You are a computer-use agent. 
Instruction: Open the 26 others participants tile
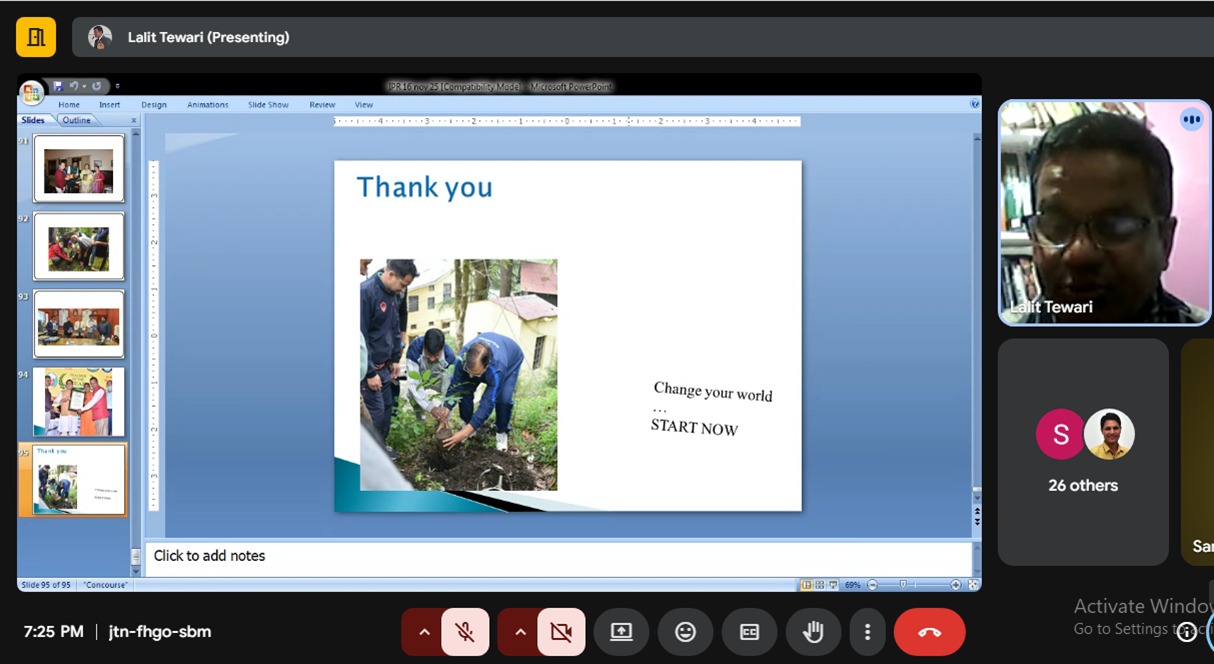click(x=1083, y=452)
